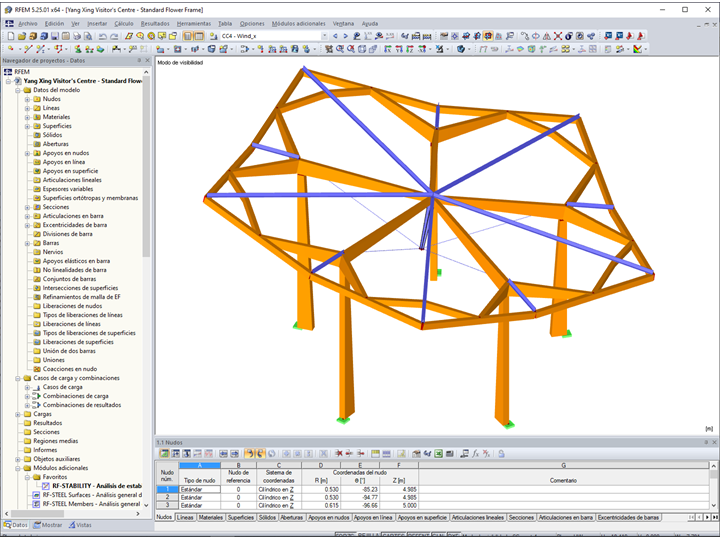720x540 pixels.
Task: Go to next load case arrow
Action: coord(345,36)
